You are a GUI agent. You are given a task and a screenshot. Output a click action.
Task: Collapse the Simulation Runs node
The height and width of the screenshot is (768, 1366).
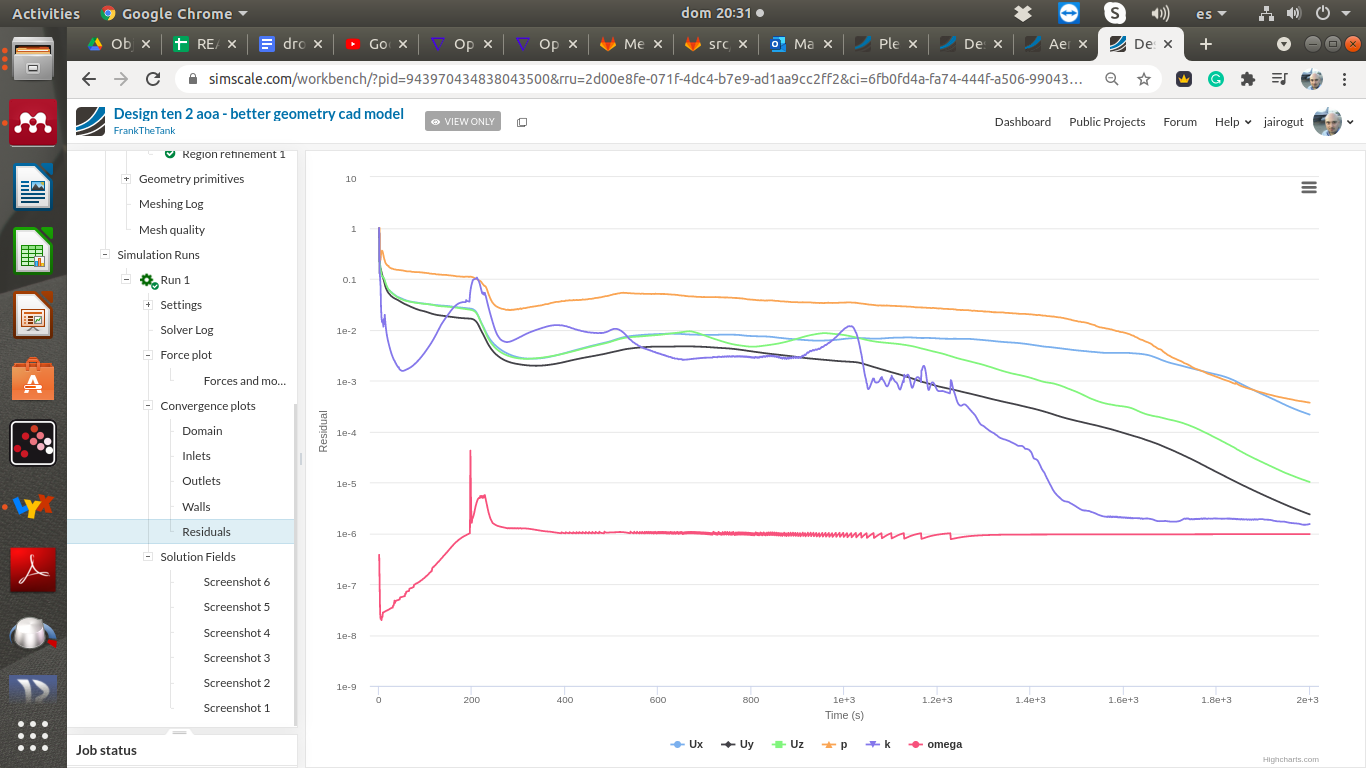point(104,255)
